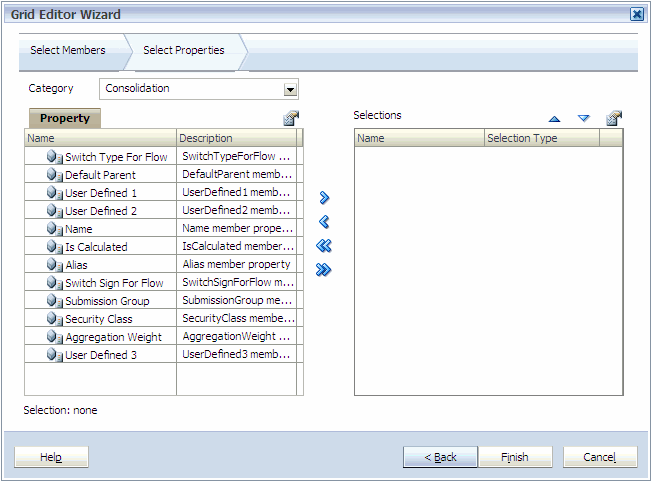Screen dimensions: 651x481
Task: Click 'UserDefined3 memb...' description cell
Action: click(x=237, y=354)
